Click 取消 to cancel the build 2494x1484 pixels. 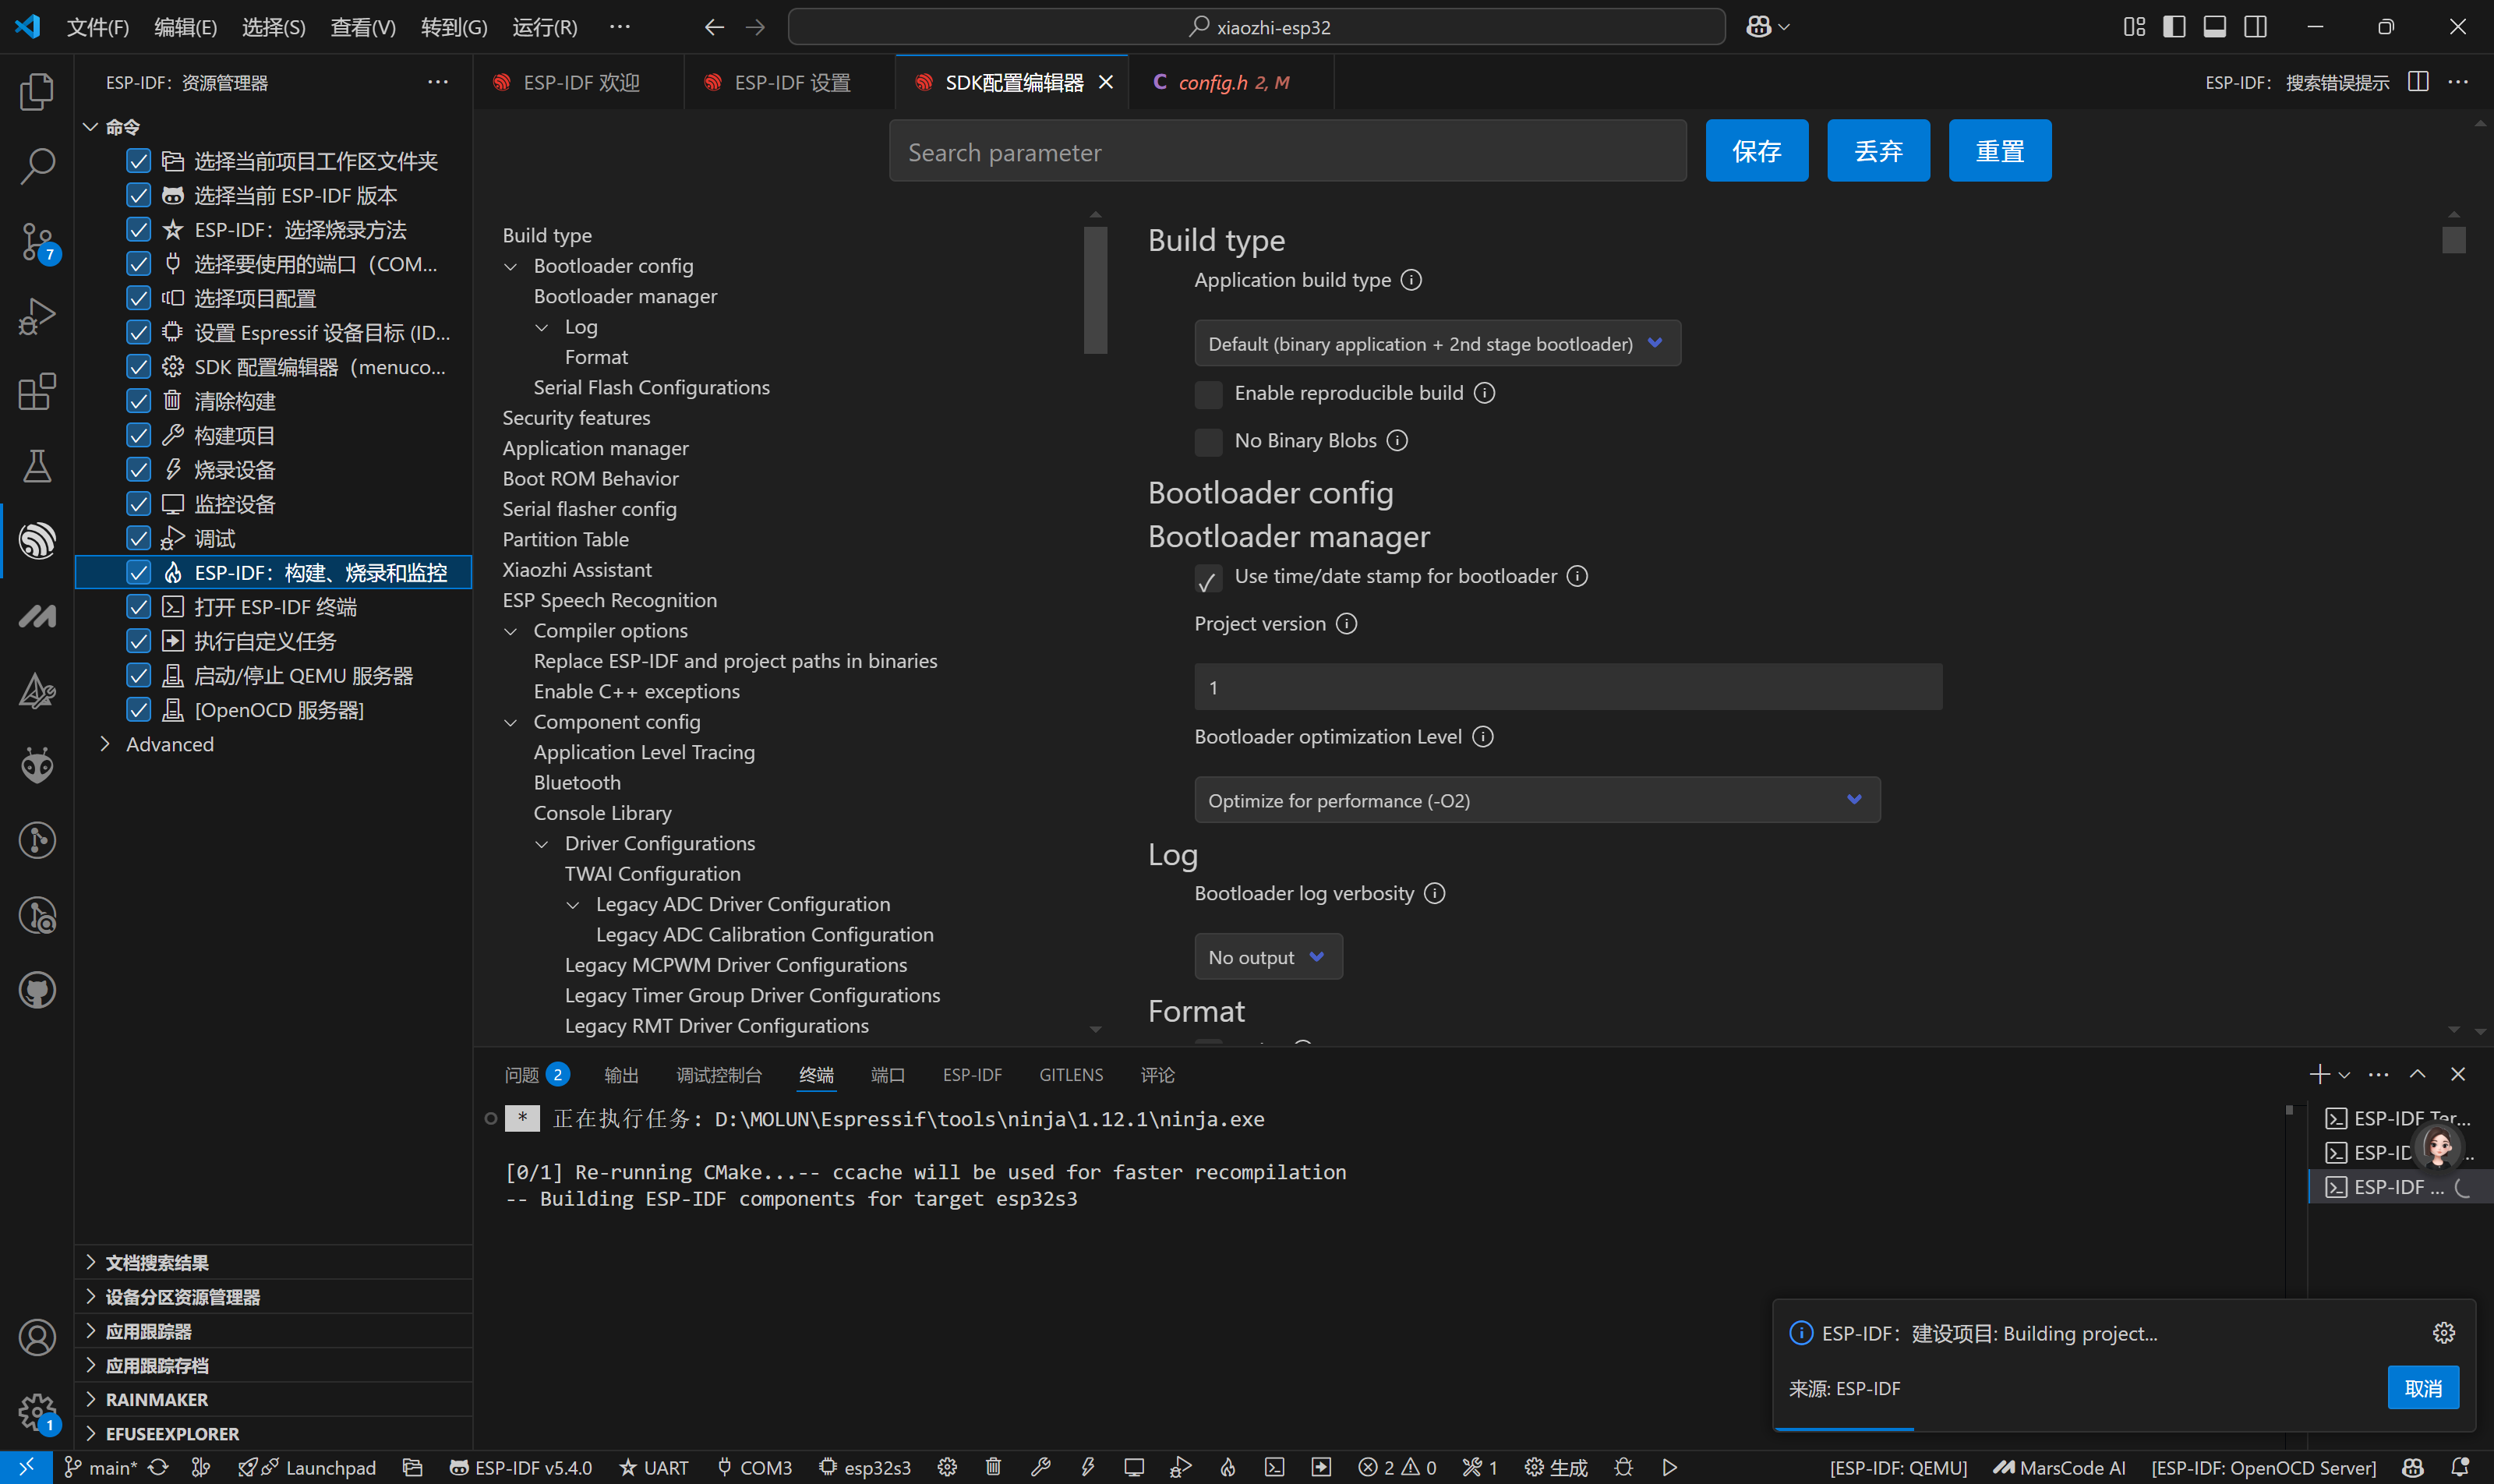click(x=2422, y=1388)
